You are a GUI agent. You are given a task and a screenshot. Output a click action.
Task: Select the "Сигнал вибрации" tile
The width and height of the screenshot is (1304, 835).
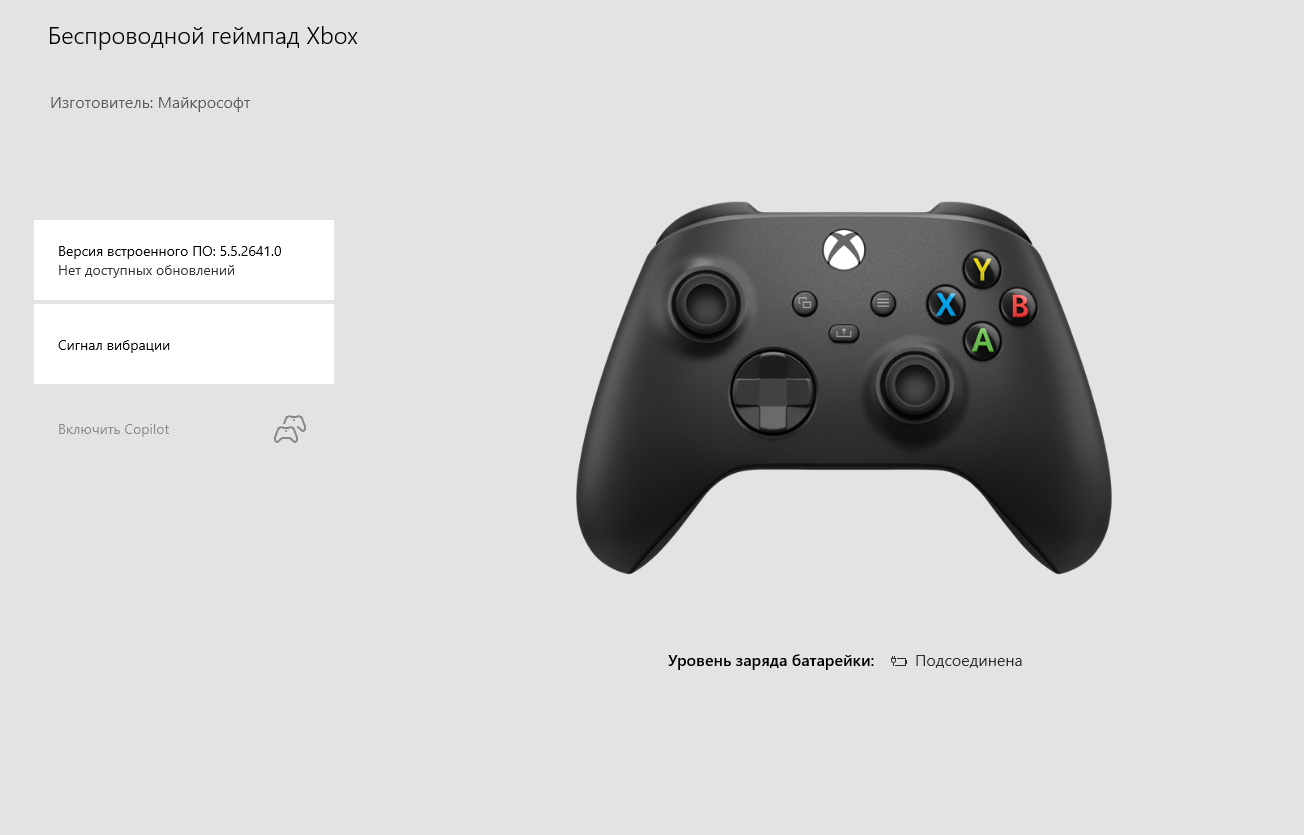(184, 344)
